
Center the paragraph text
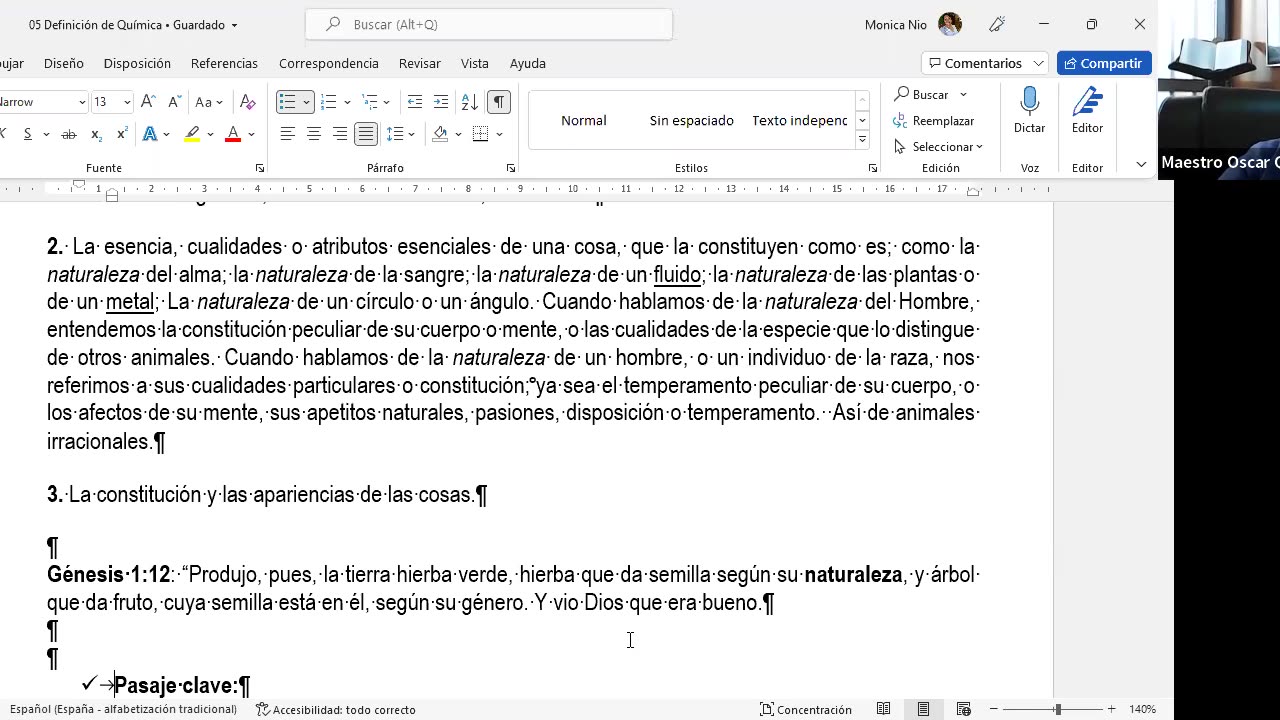pos(313,134)
